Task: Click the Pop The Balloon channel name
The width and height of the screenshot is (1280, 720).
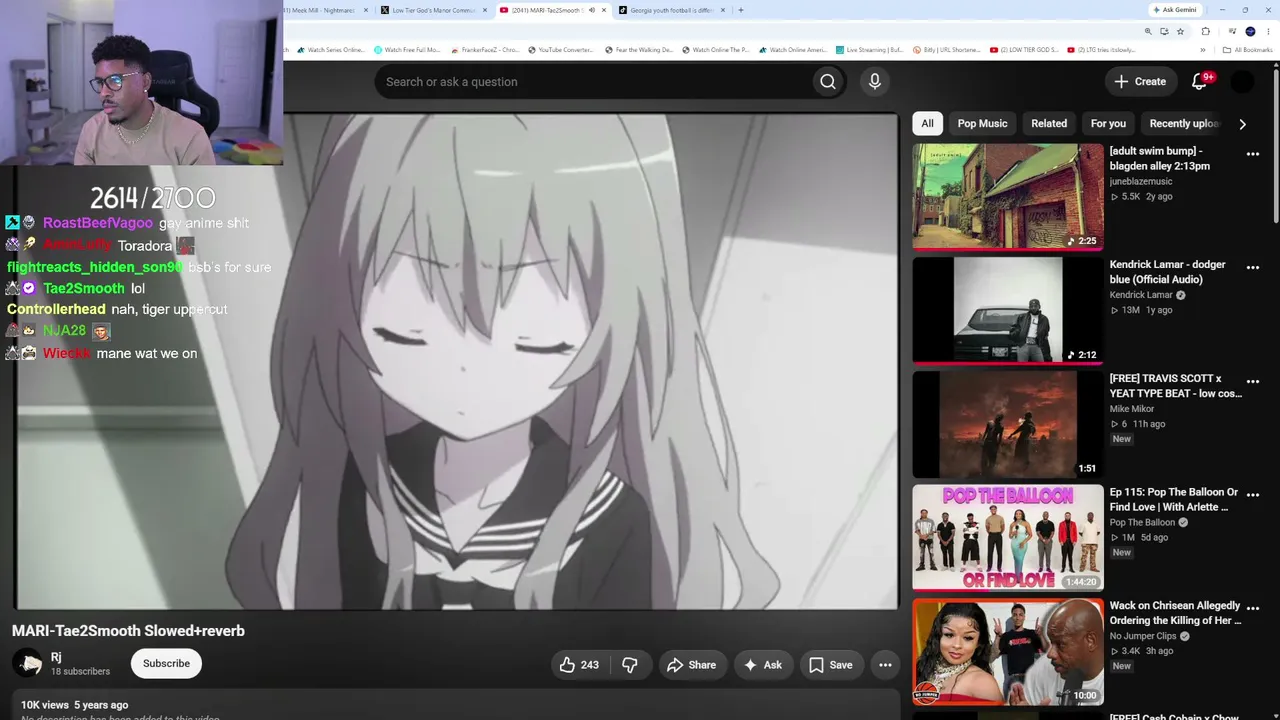Action: point(1141,522)
